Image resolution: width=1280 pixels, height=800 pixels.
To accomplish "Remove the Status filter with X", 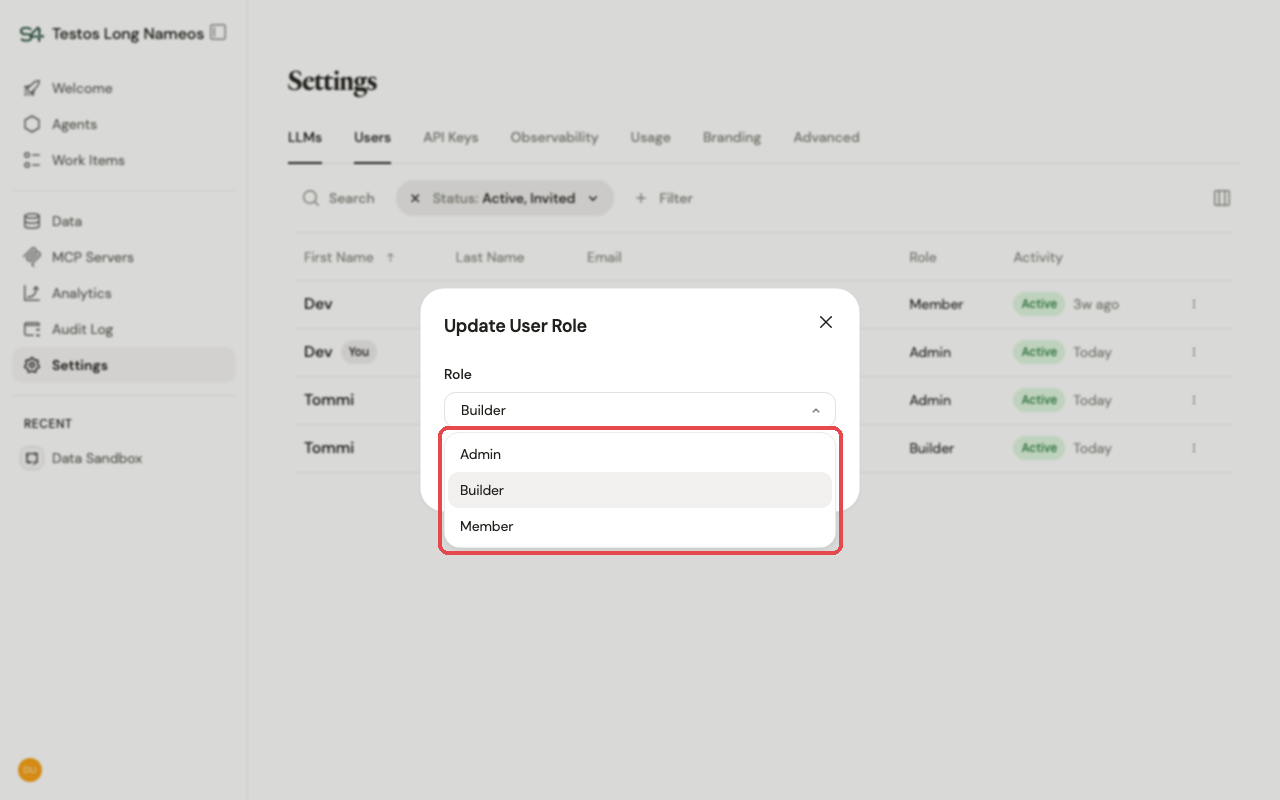I will [415, 198].
